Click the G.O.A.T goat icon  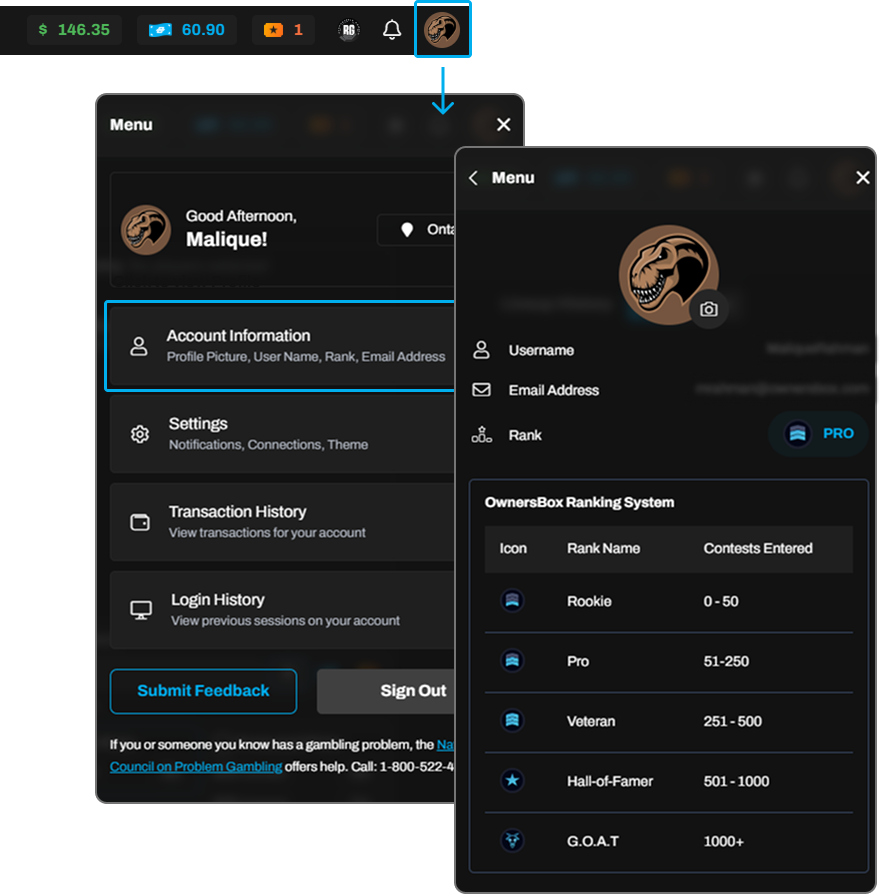coord(512,840)
